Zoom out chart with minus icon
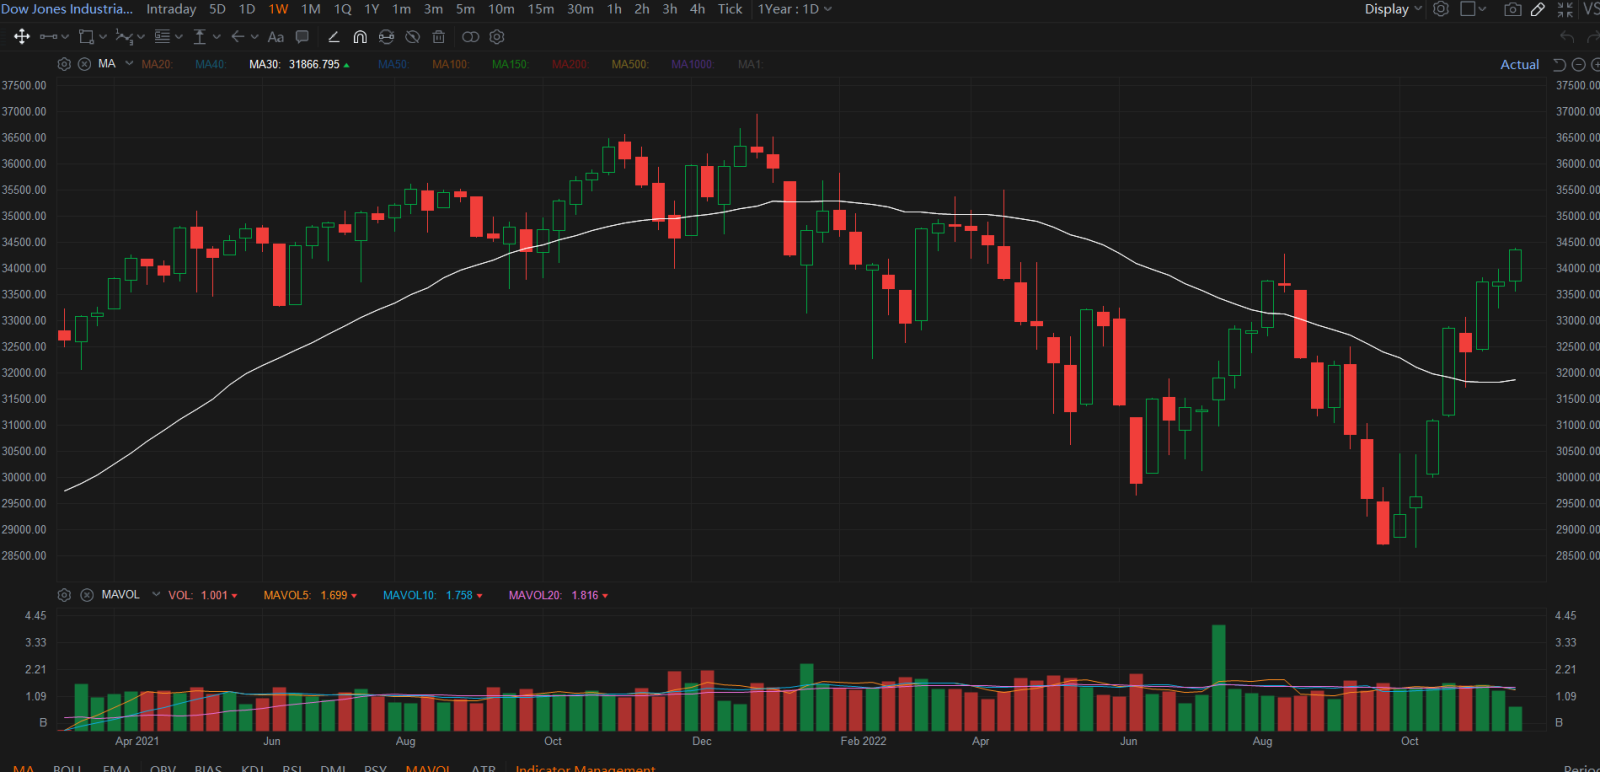The width and height of the screenshot is (1600, 772). (1579, 64)
